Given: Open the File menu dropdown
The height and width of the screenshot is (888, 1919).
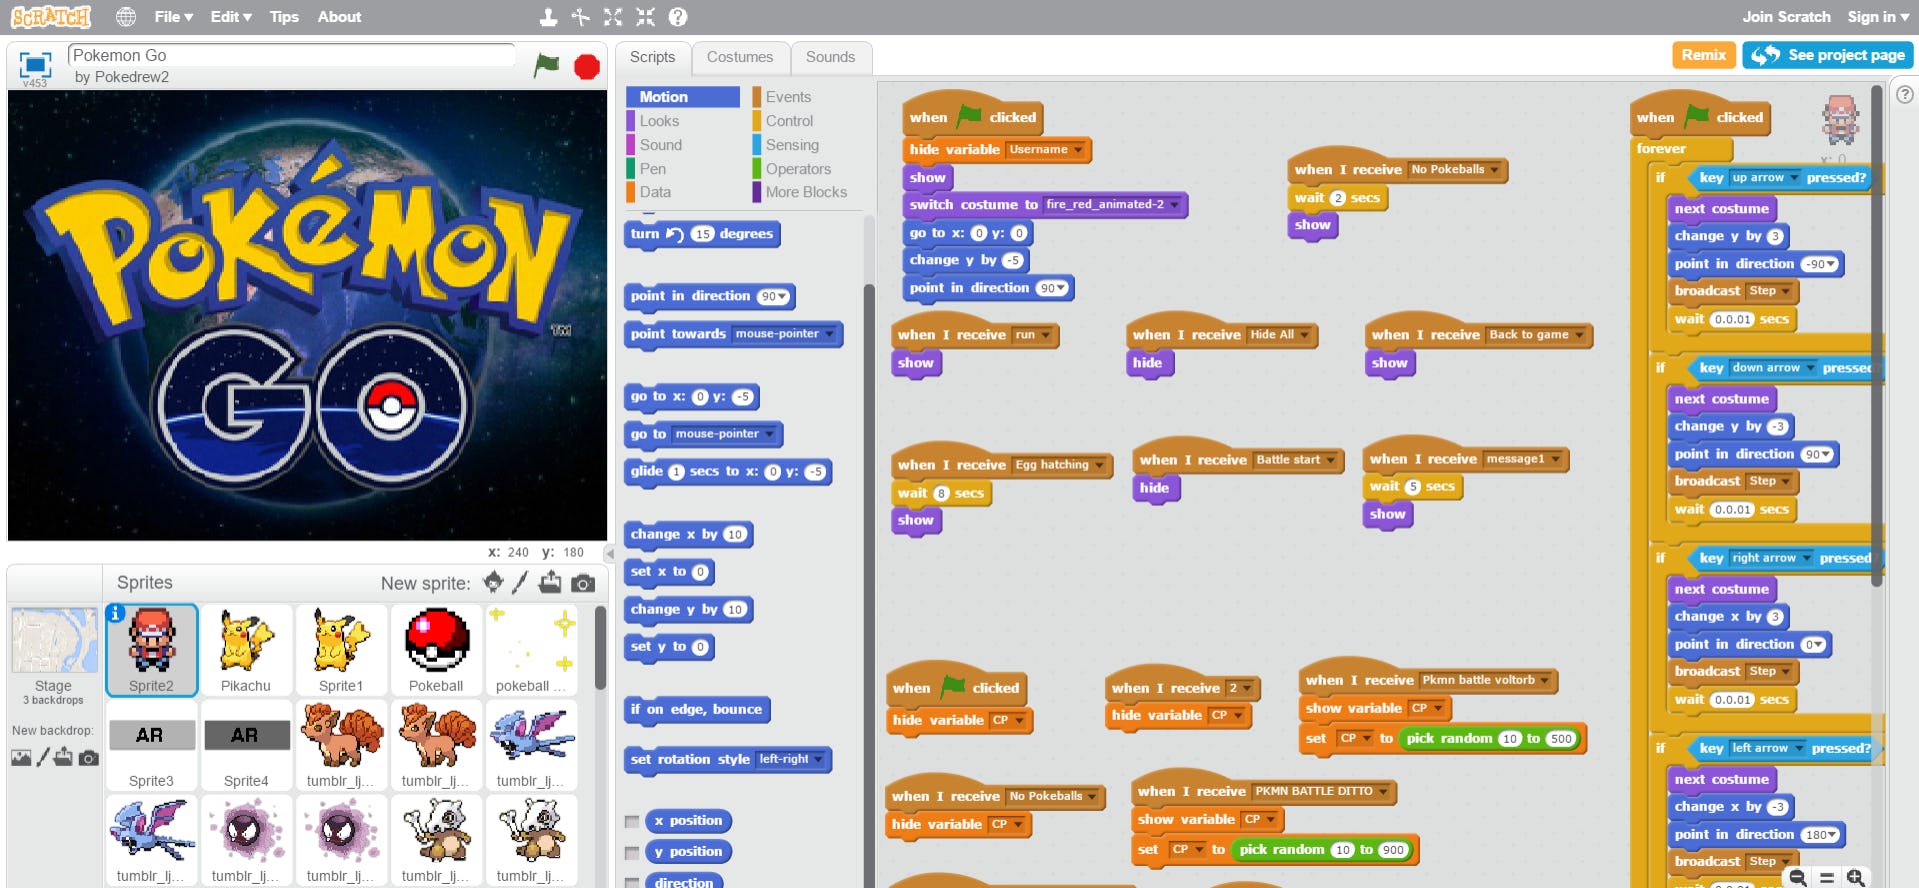Looking at the screenshot, I should (x=173, y=17).
